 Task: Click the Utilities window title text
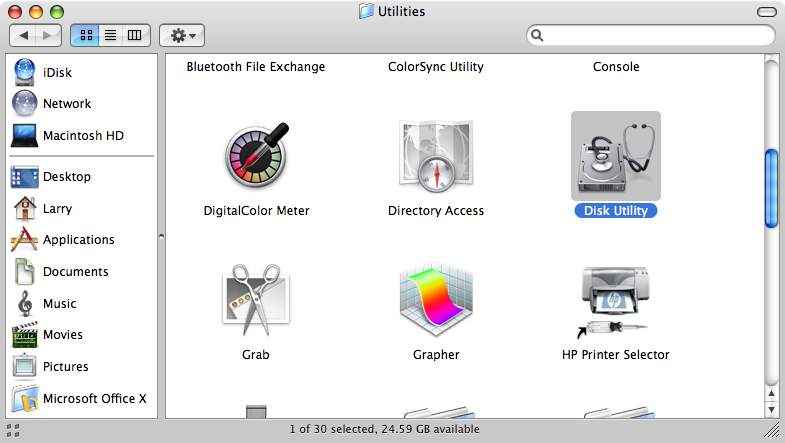point(402,12)
